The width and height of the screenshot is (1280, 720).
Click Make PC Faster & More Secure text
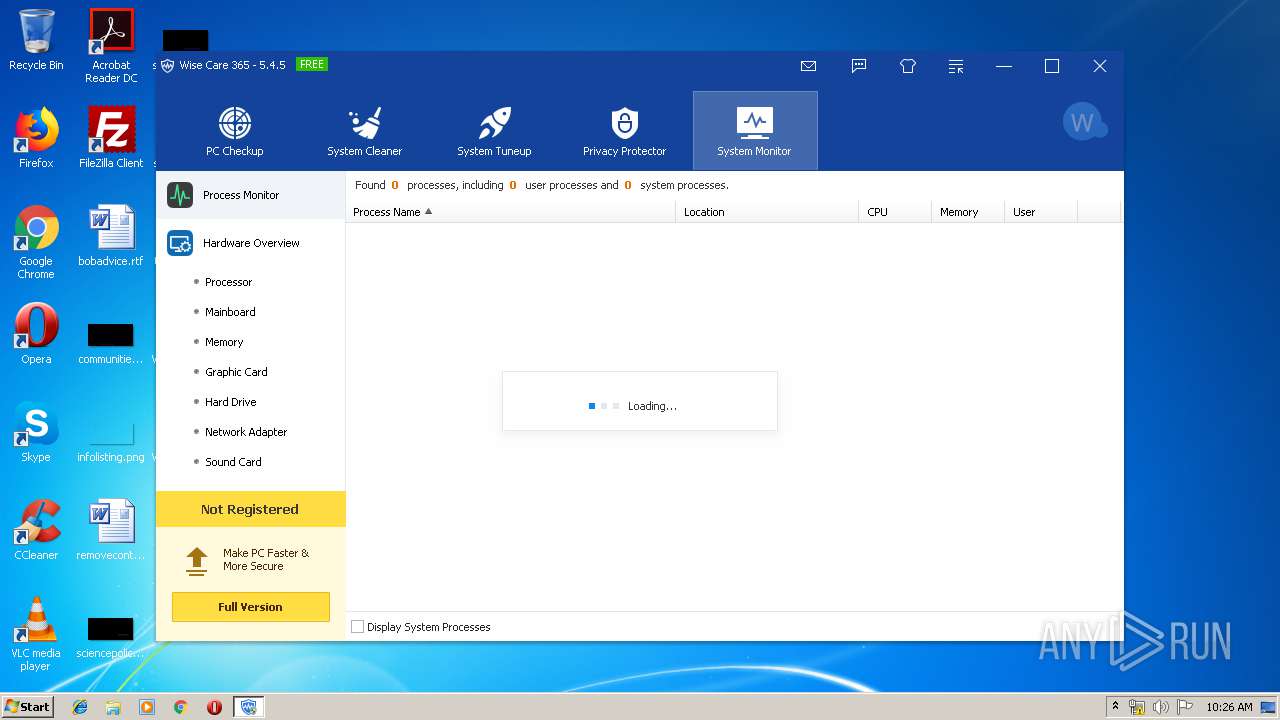266,559
